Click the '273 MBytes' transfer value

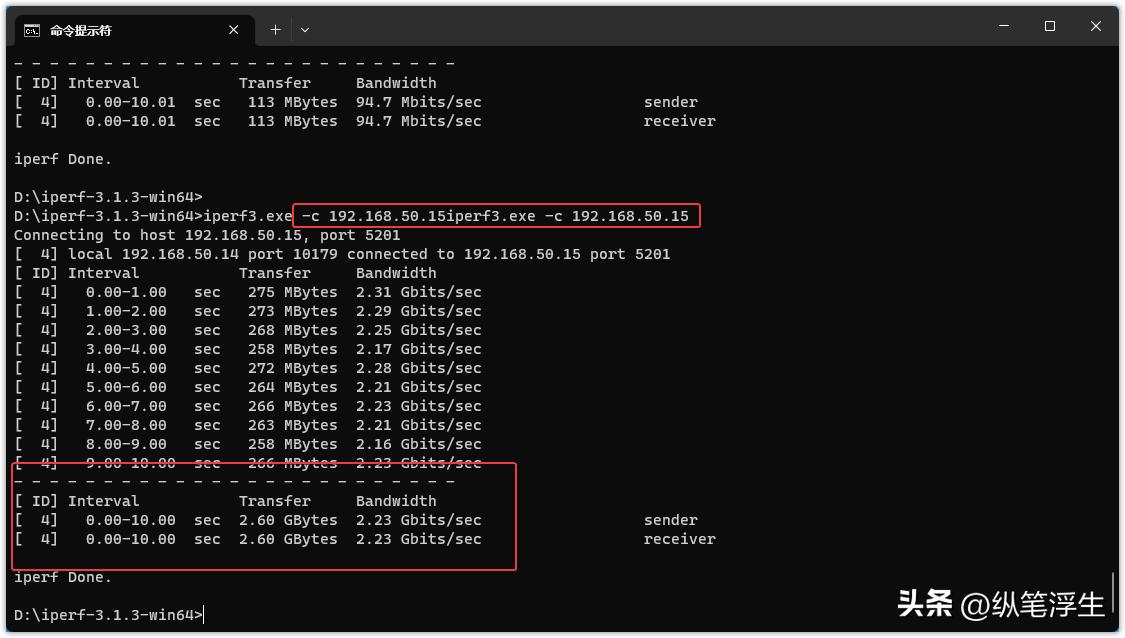(x=293, y=311)
